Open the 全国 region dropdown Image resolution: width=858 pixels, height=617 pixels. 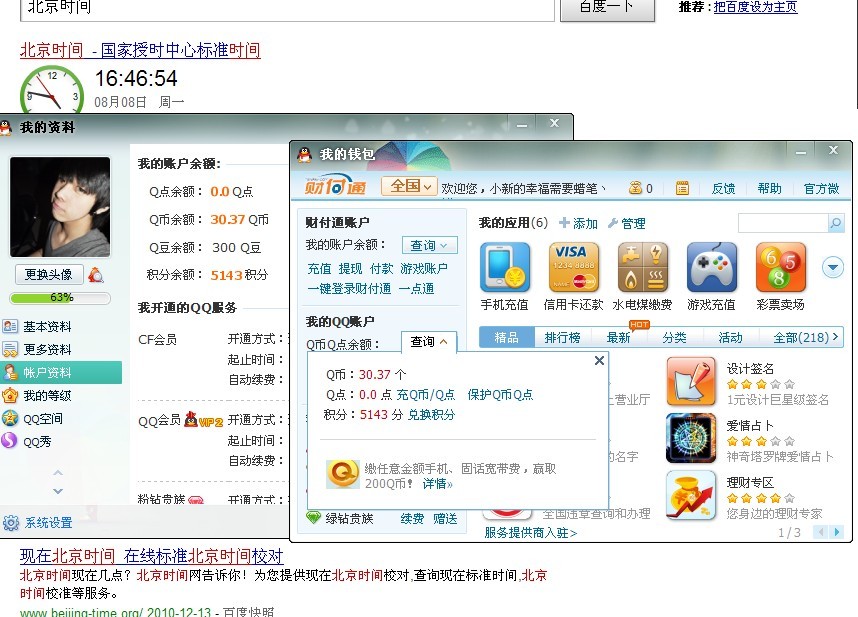(x=409, y=186)
